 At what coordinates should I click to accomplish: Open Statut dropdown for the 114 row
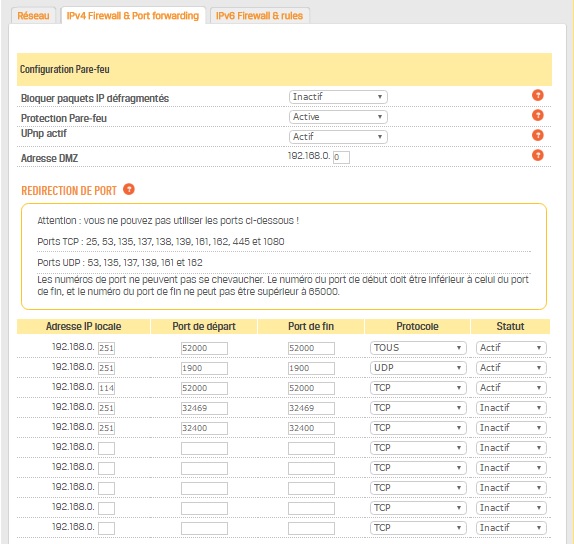coord(511,388)
